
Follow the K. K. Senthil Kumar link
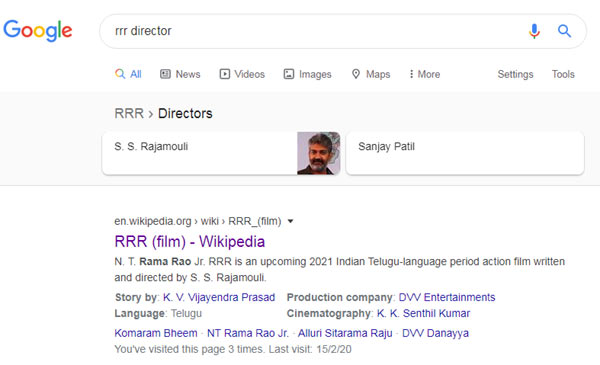tap(423, 313)
